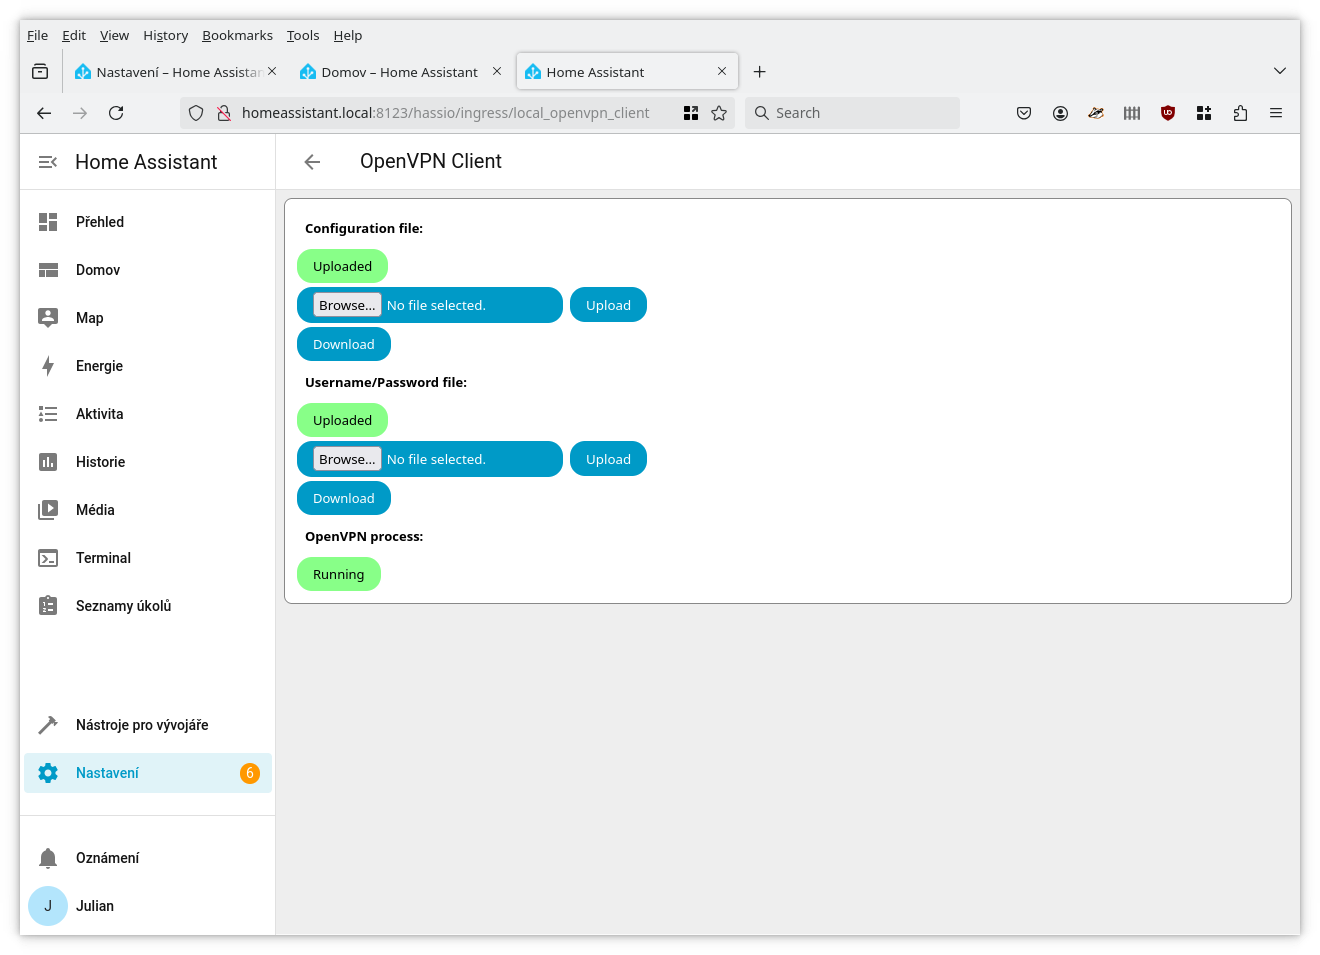This screenshot has height=955, width=1320.
Task: Open Nástroje pro vývojáře hammer icon
Action: (48, 725)
